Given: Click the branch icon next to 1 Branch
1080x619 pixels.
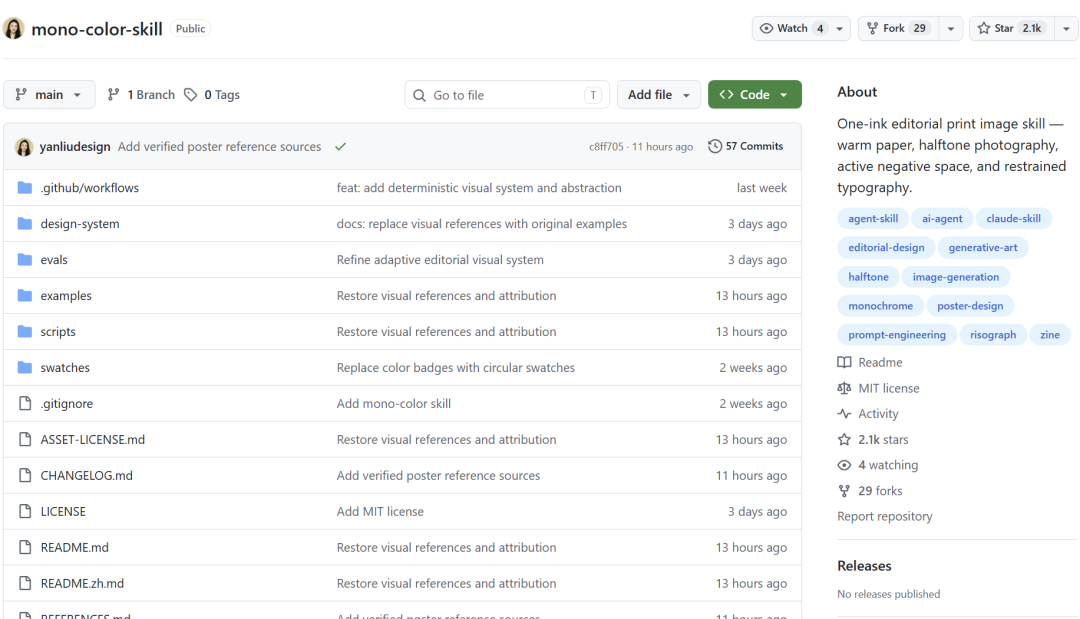Looking at the screenshot, I should [114, 95].
